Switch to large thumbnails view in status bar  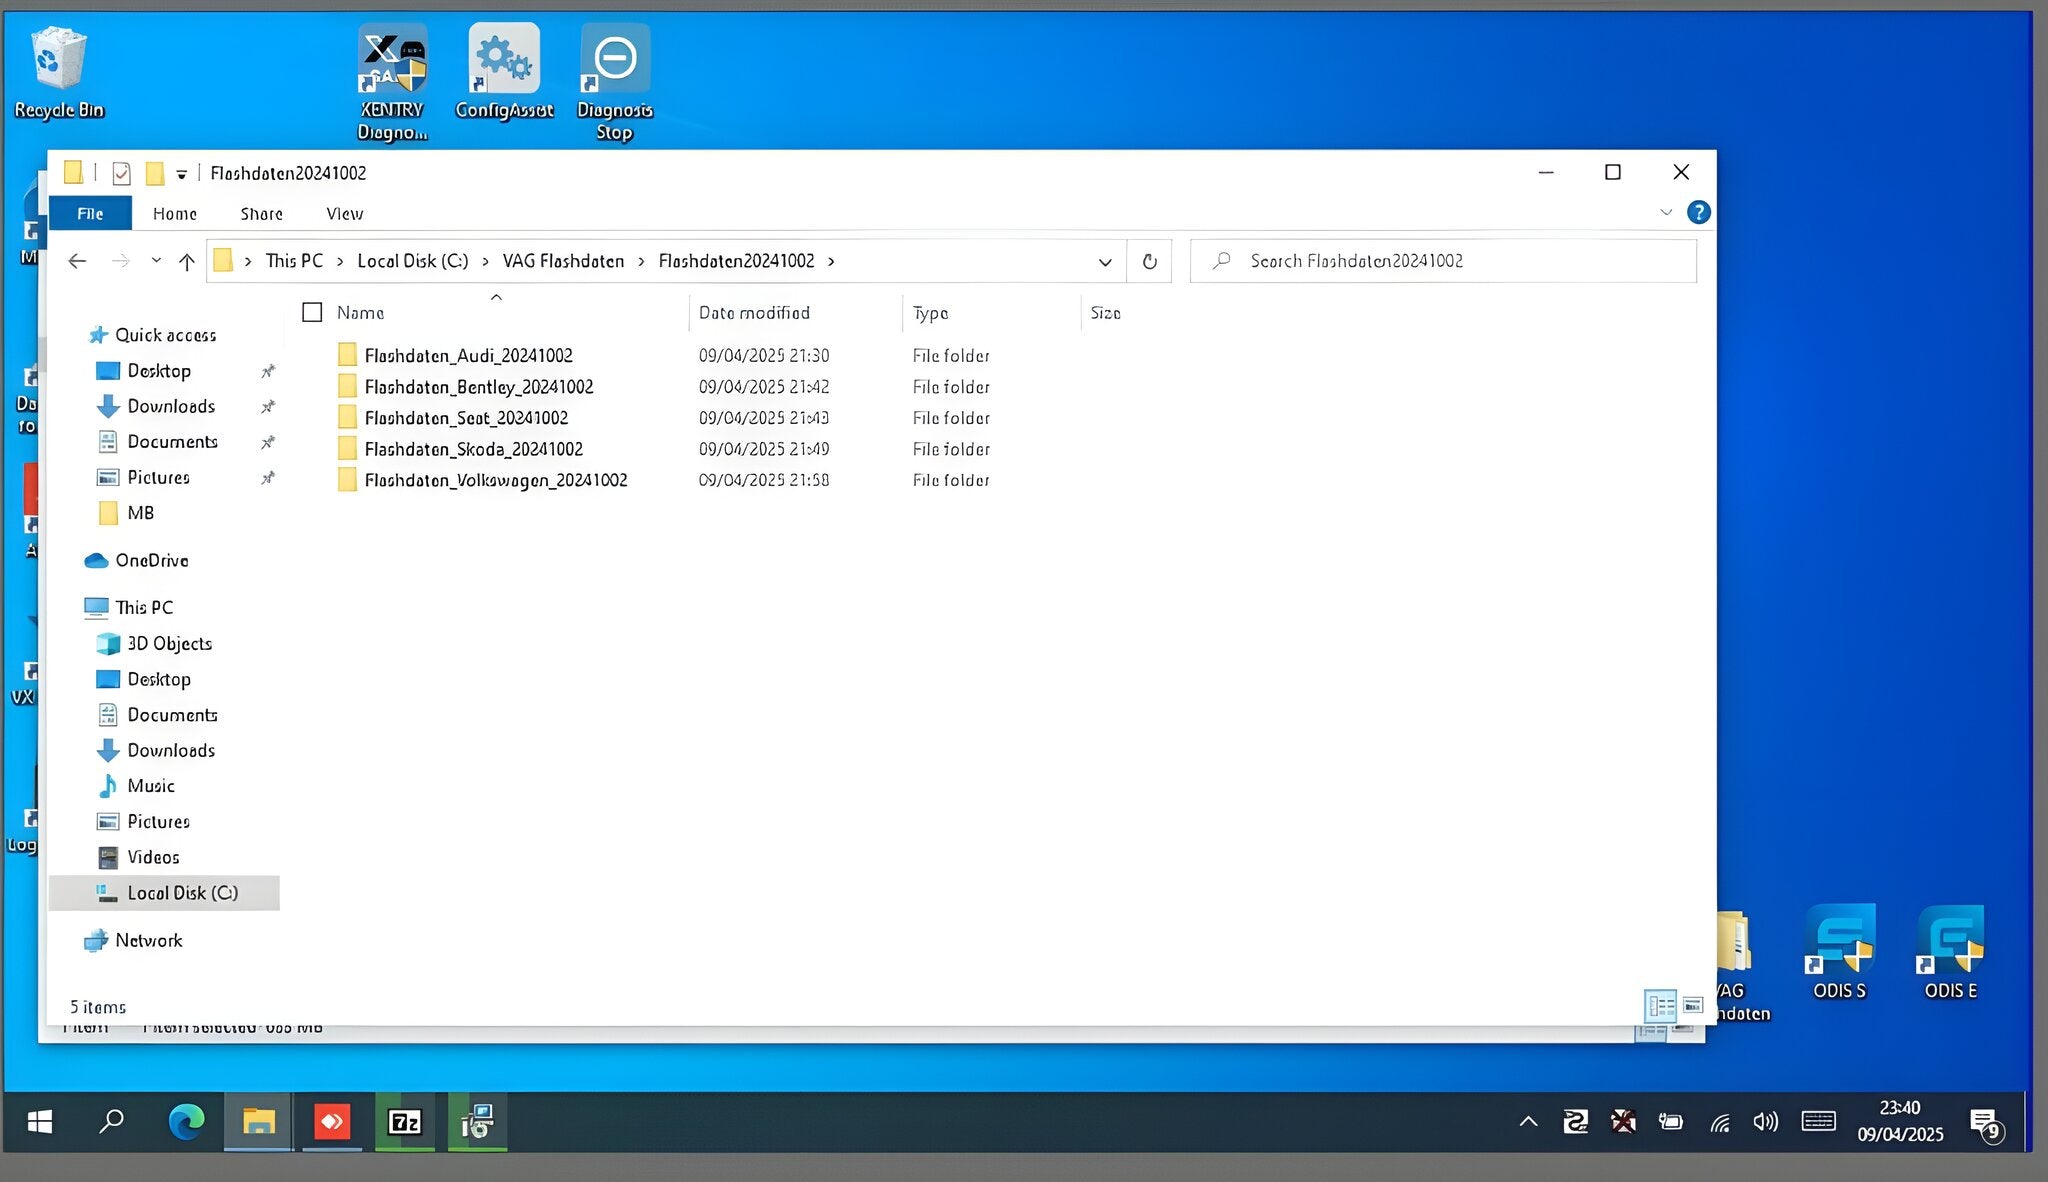[x=1691, y=1004]
